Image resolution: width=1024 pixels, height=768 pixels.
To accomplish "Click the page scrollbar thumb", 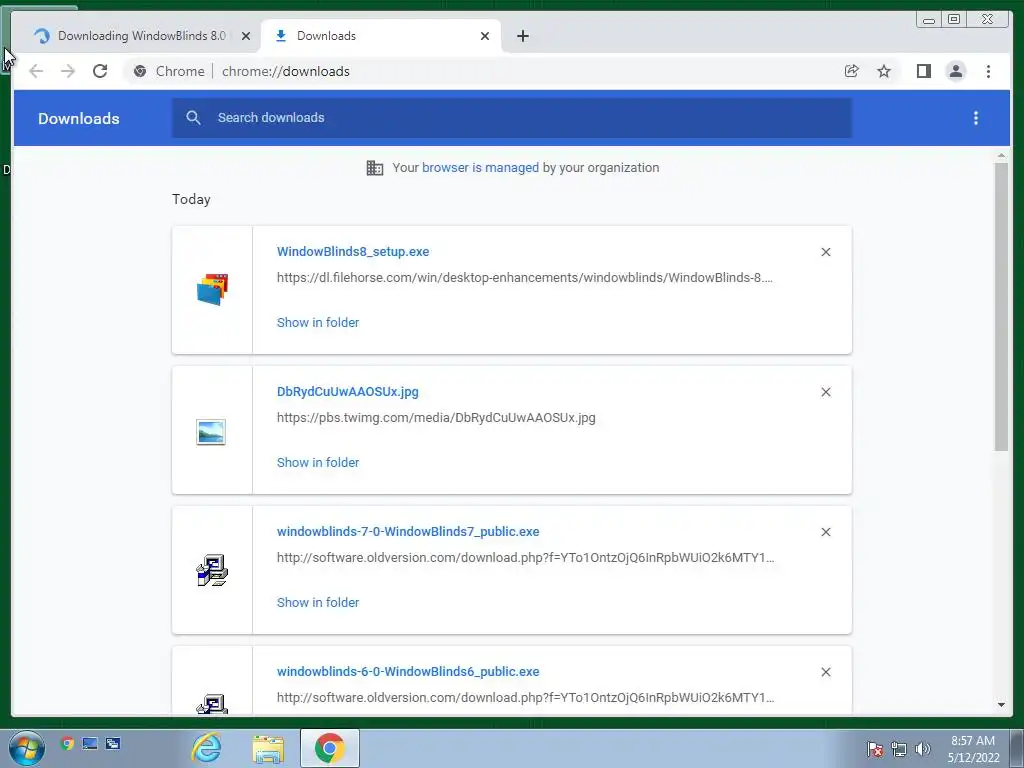I will coord(1001,306).
